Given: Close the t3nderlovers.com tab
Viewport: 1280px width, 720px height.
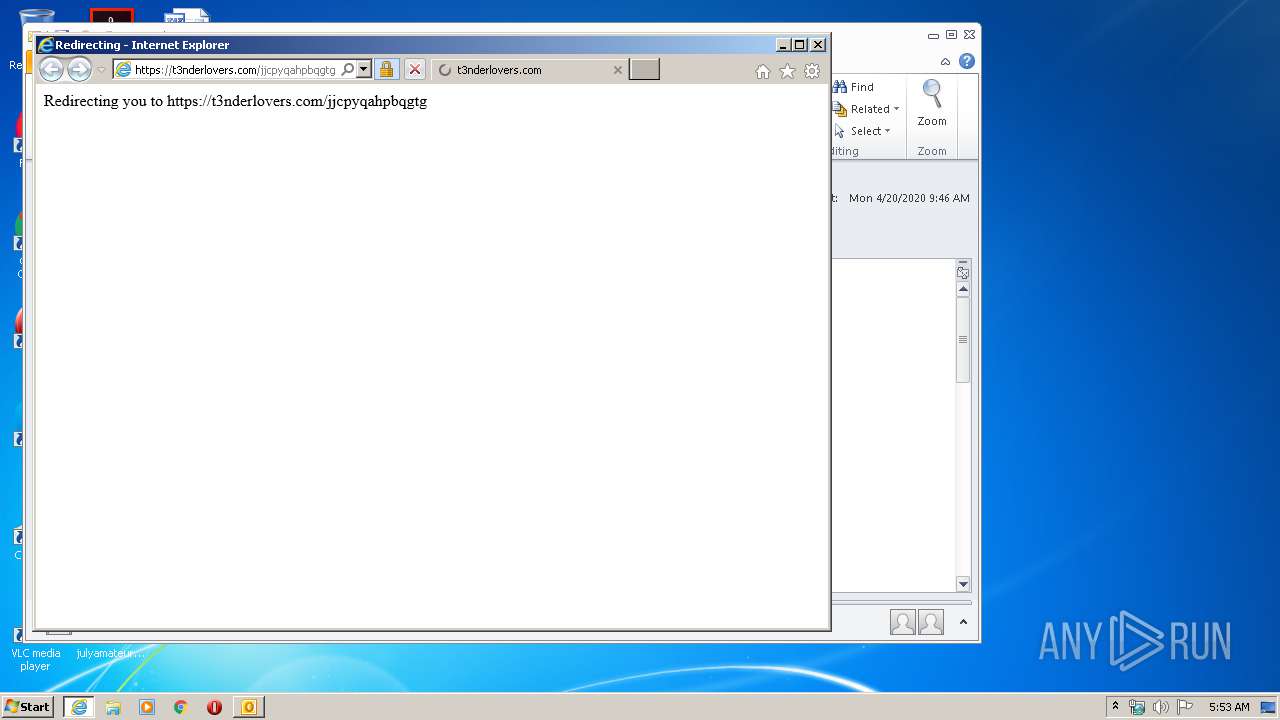Looking at the screenshot, I should click(617, 70).
